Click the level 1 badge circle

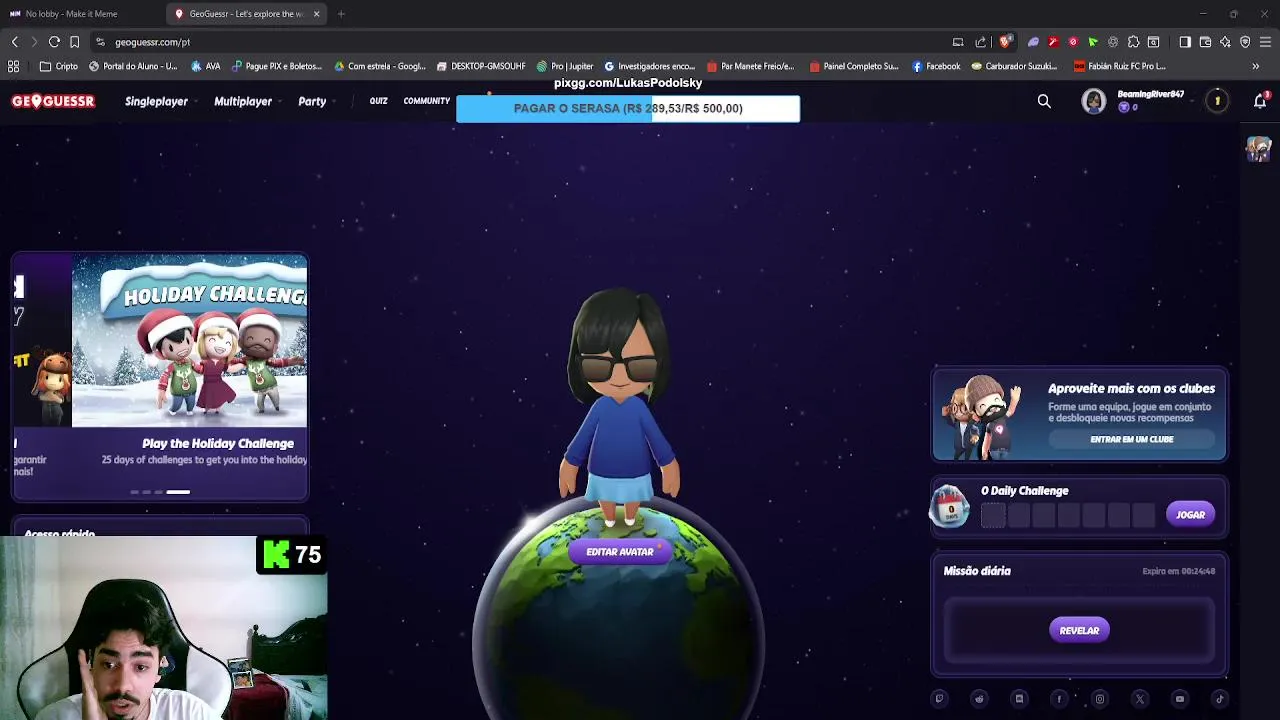coord(1217,101)
